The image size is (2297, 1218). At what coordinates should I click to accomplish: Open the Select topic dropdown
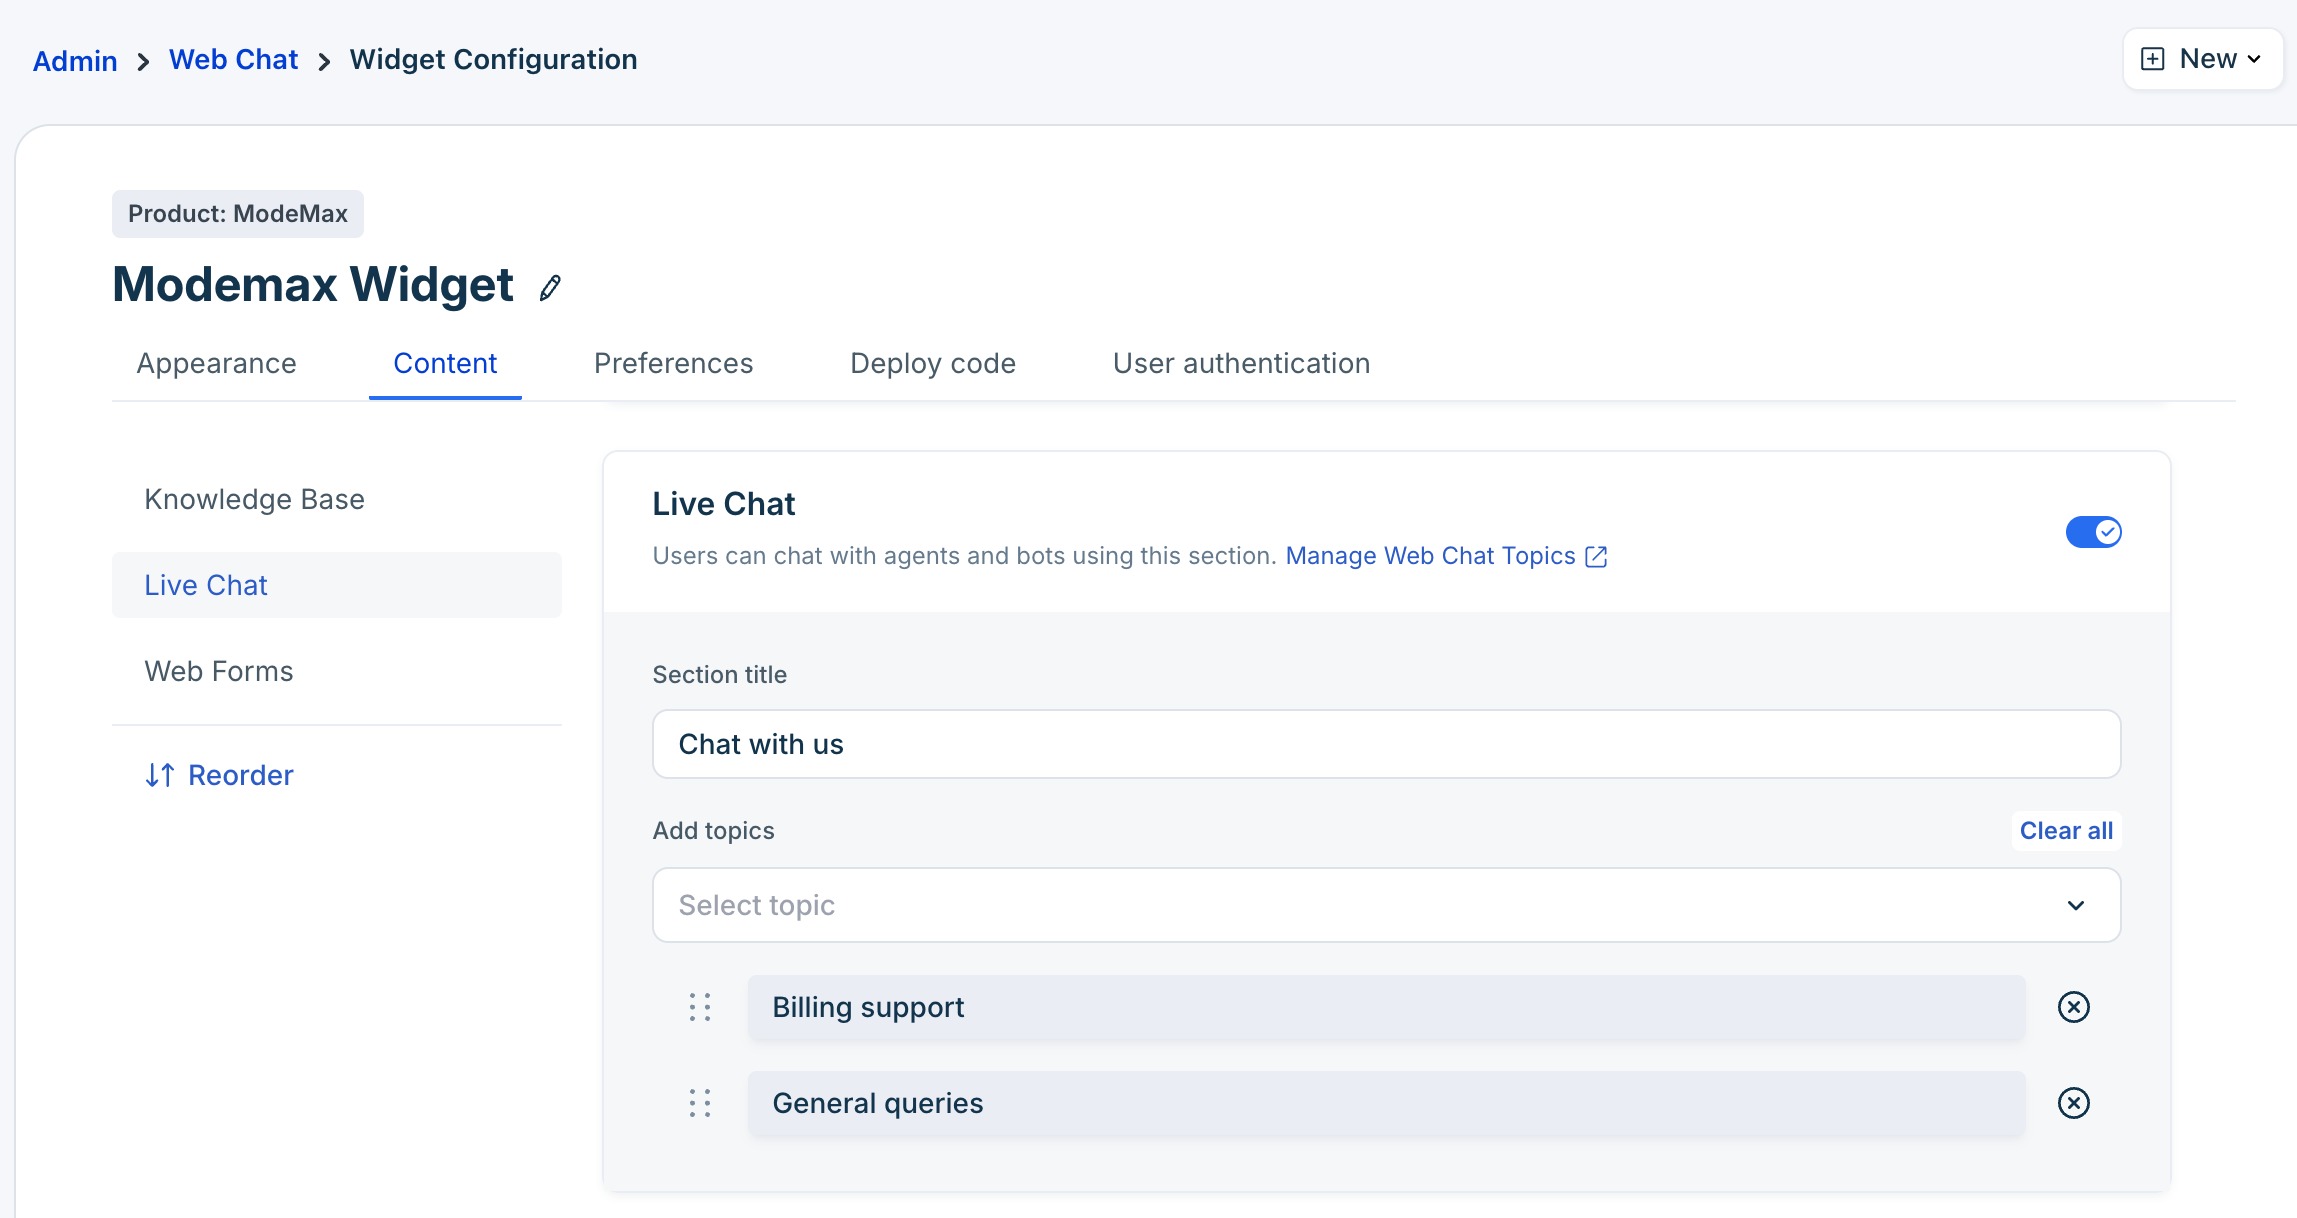(1386, 905)
